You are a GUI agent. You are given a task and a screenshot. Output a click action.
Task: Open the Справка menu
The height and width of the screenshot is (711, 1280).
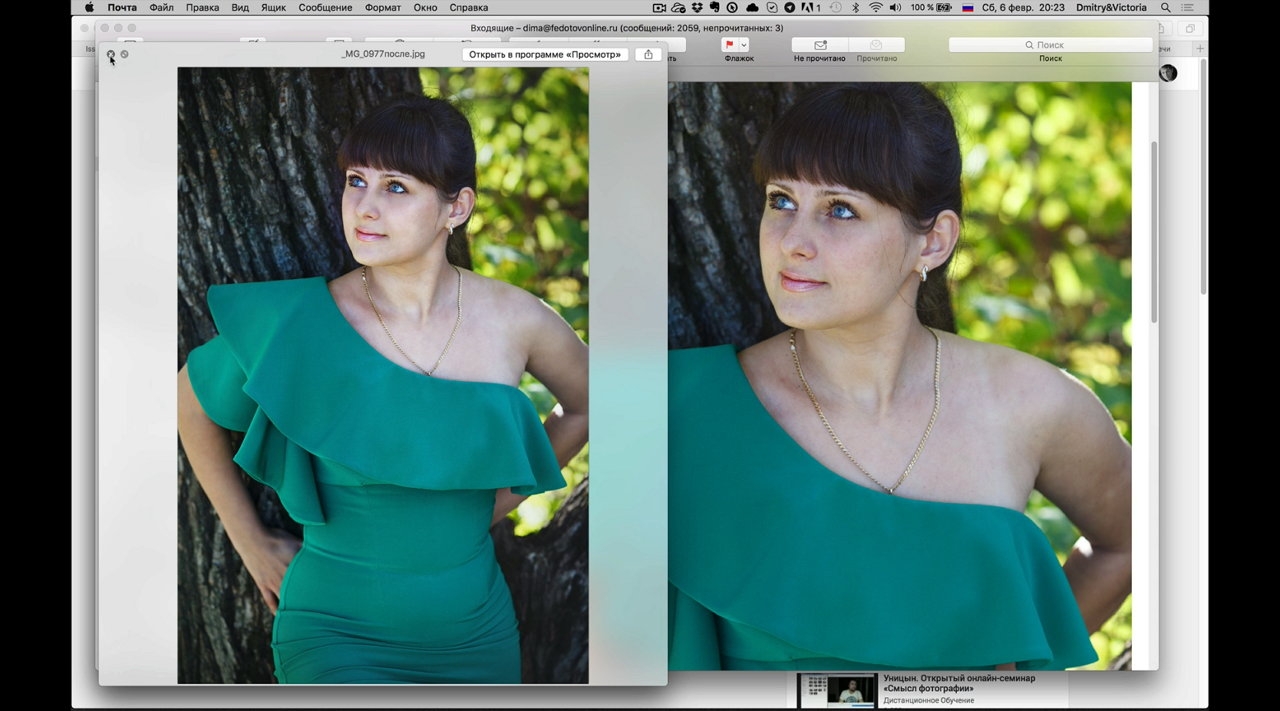tap(469, 7)
